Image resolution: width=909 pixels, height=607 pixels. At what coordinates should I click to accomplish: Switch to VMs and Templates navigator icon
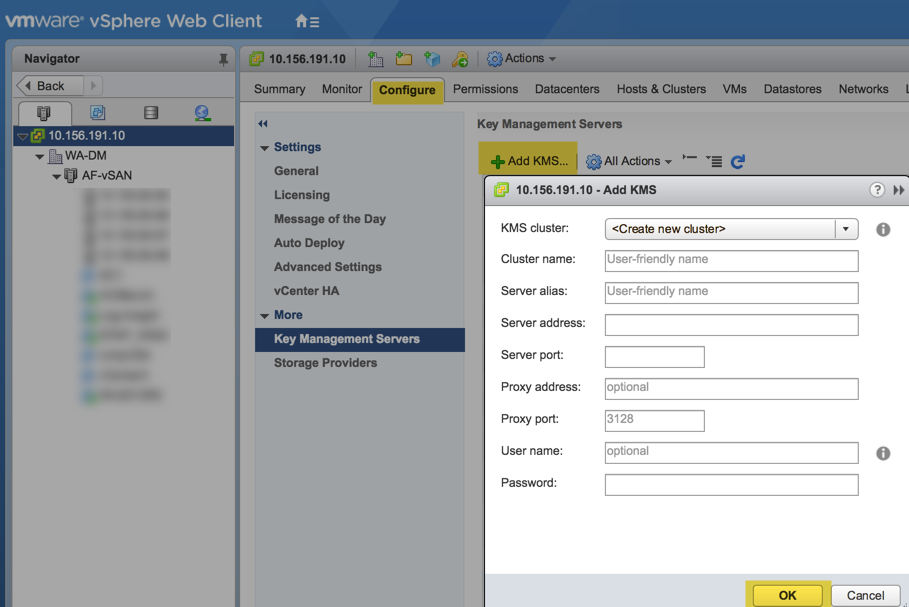pos(97,113)
